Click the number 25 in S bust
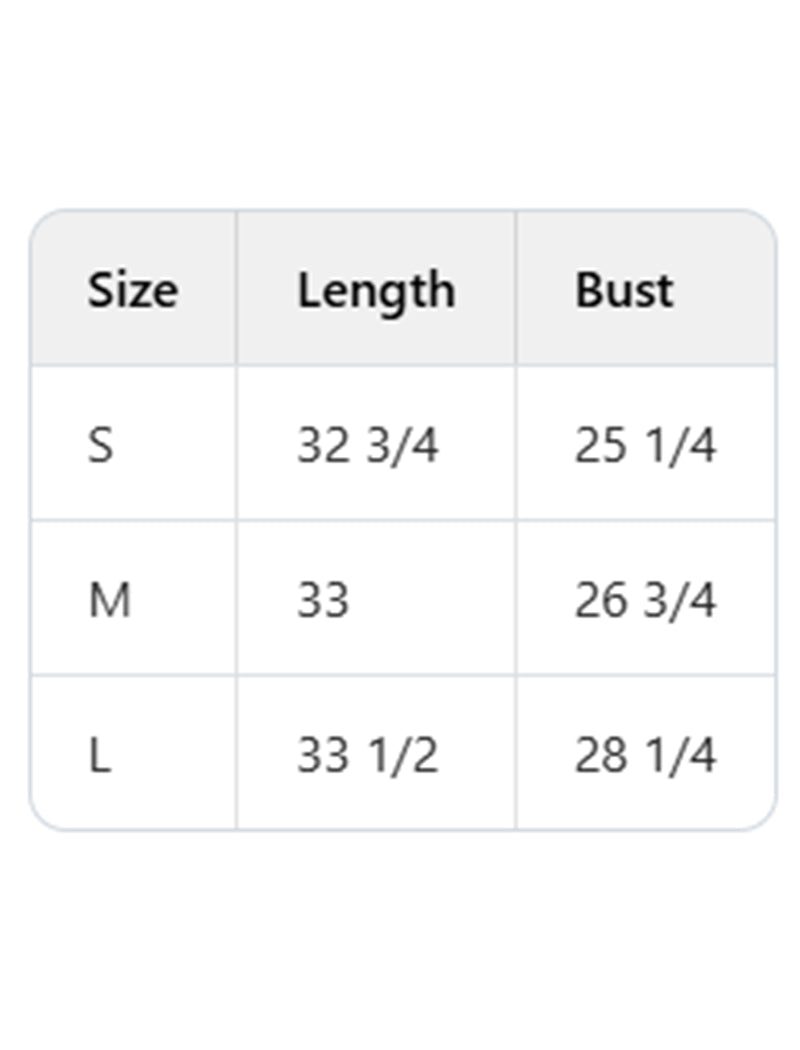The height and width of the screenshot is (1050, 800). click(x=600, y=445)
